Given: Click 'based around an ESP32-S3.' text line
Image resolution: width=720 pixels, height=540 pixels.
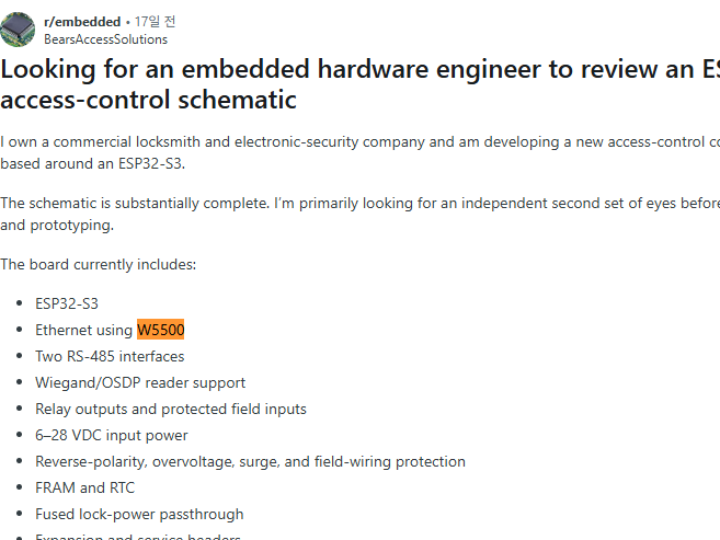Looking at the screenshot, I should [x=93, y=164].
